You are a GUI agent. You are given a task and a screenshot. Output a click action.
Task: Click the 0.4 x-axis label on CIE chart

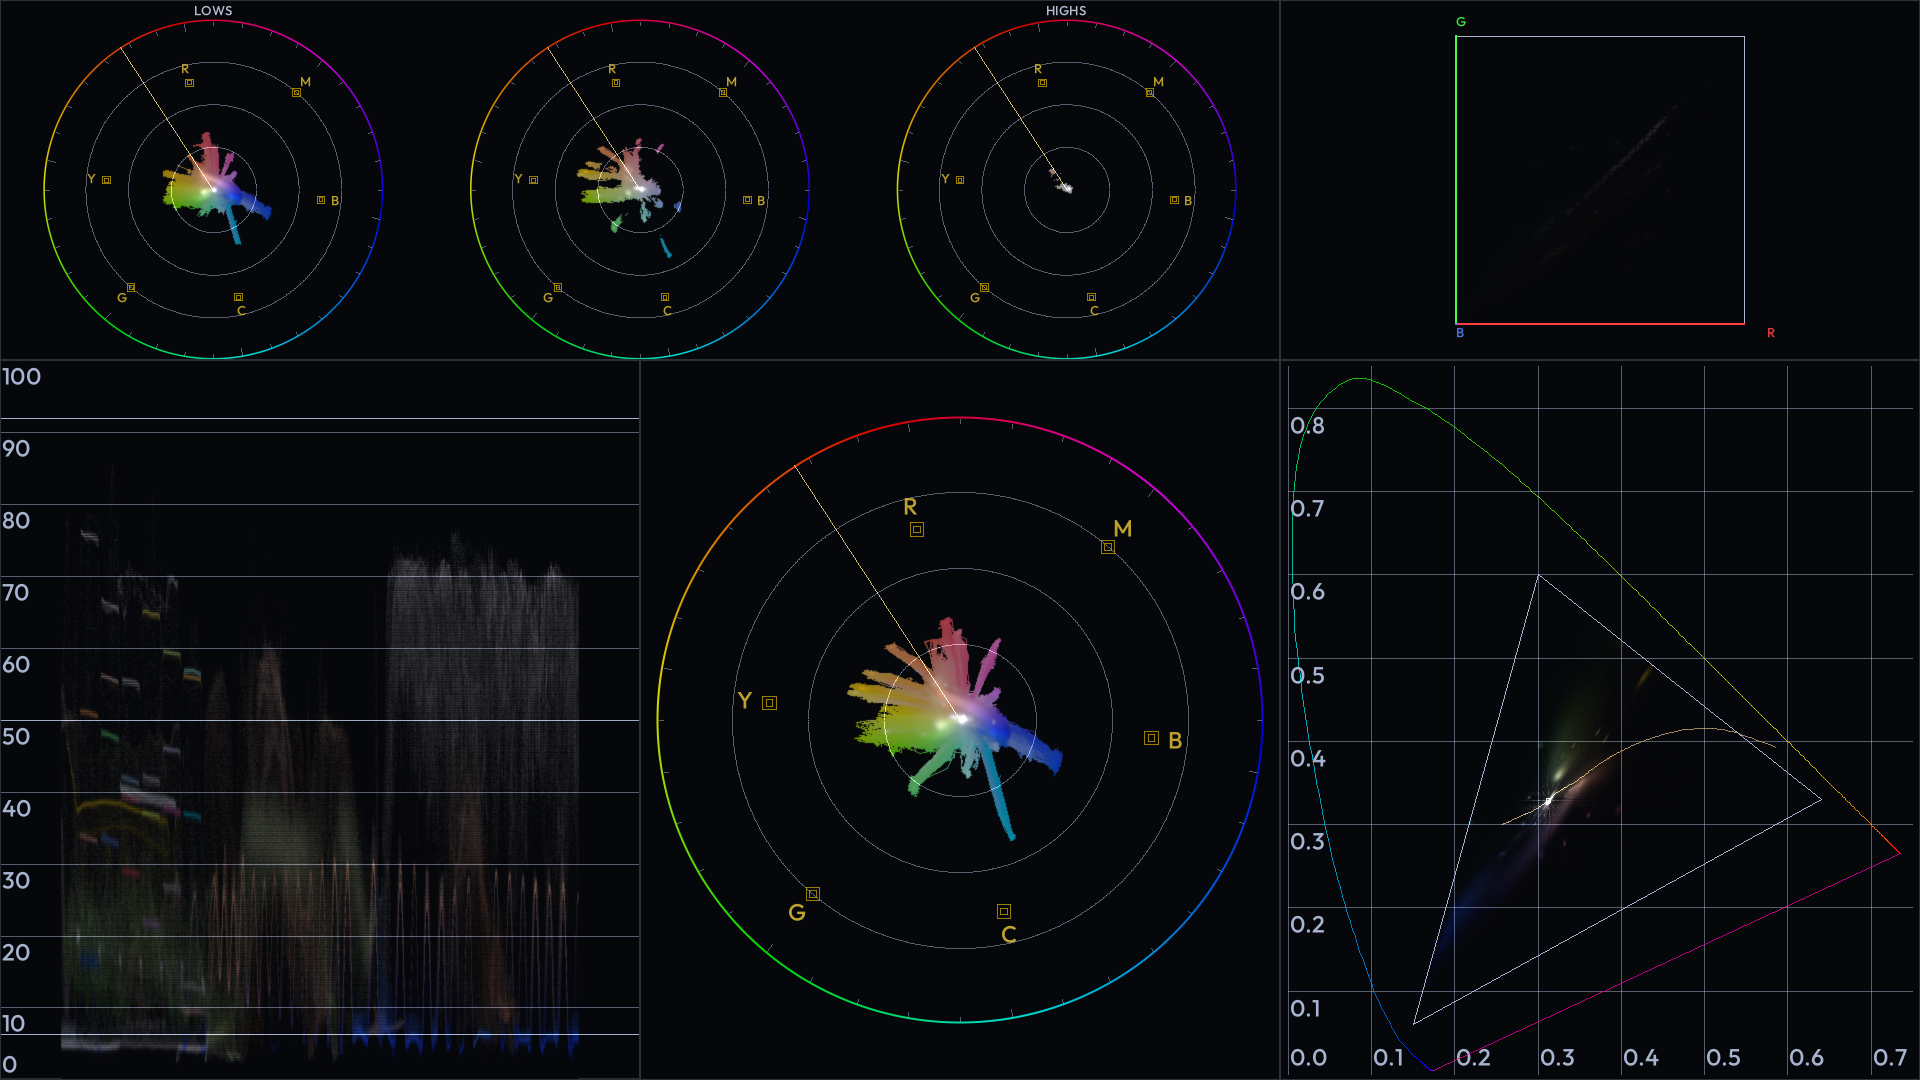[1640, 1058]
